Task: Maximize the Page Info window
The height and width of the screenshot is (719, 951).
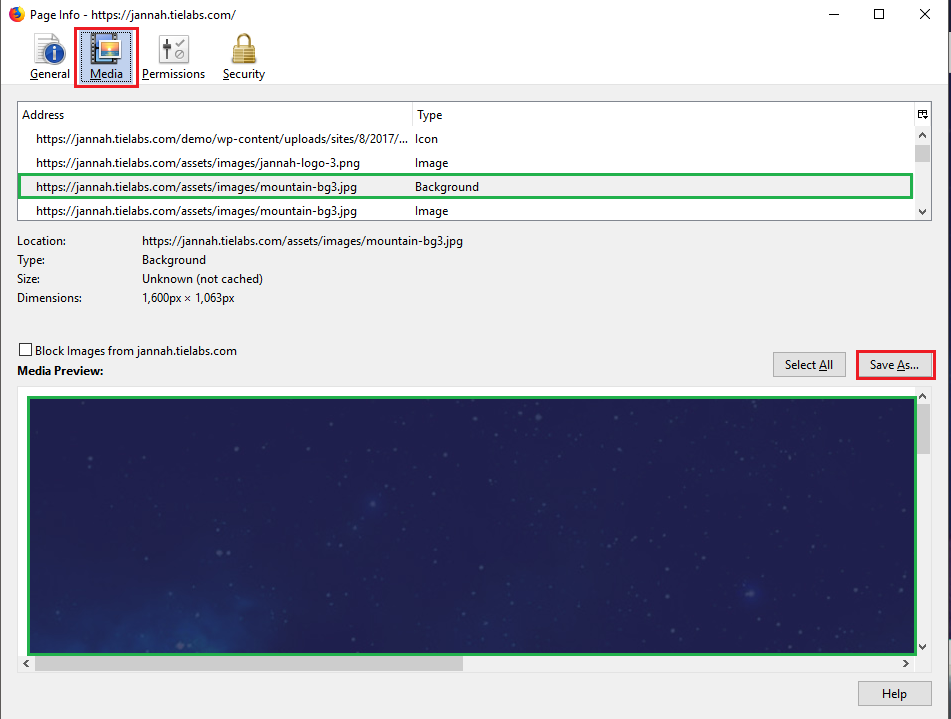Action: pyautogui.click(x=879, y=14)
